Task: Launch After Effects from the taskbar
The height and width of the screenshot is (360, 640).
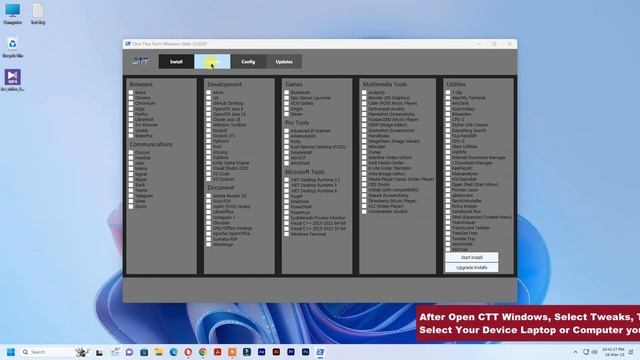Action: 262,352
